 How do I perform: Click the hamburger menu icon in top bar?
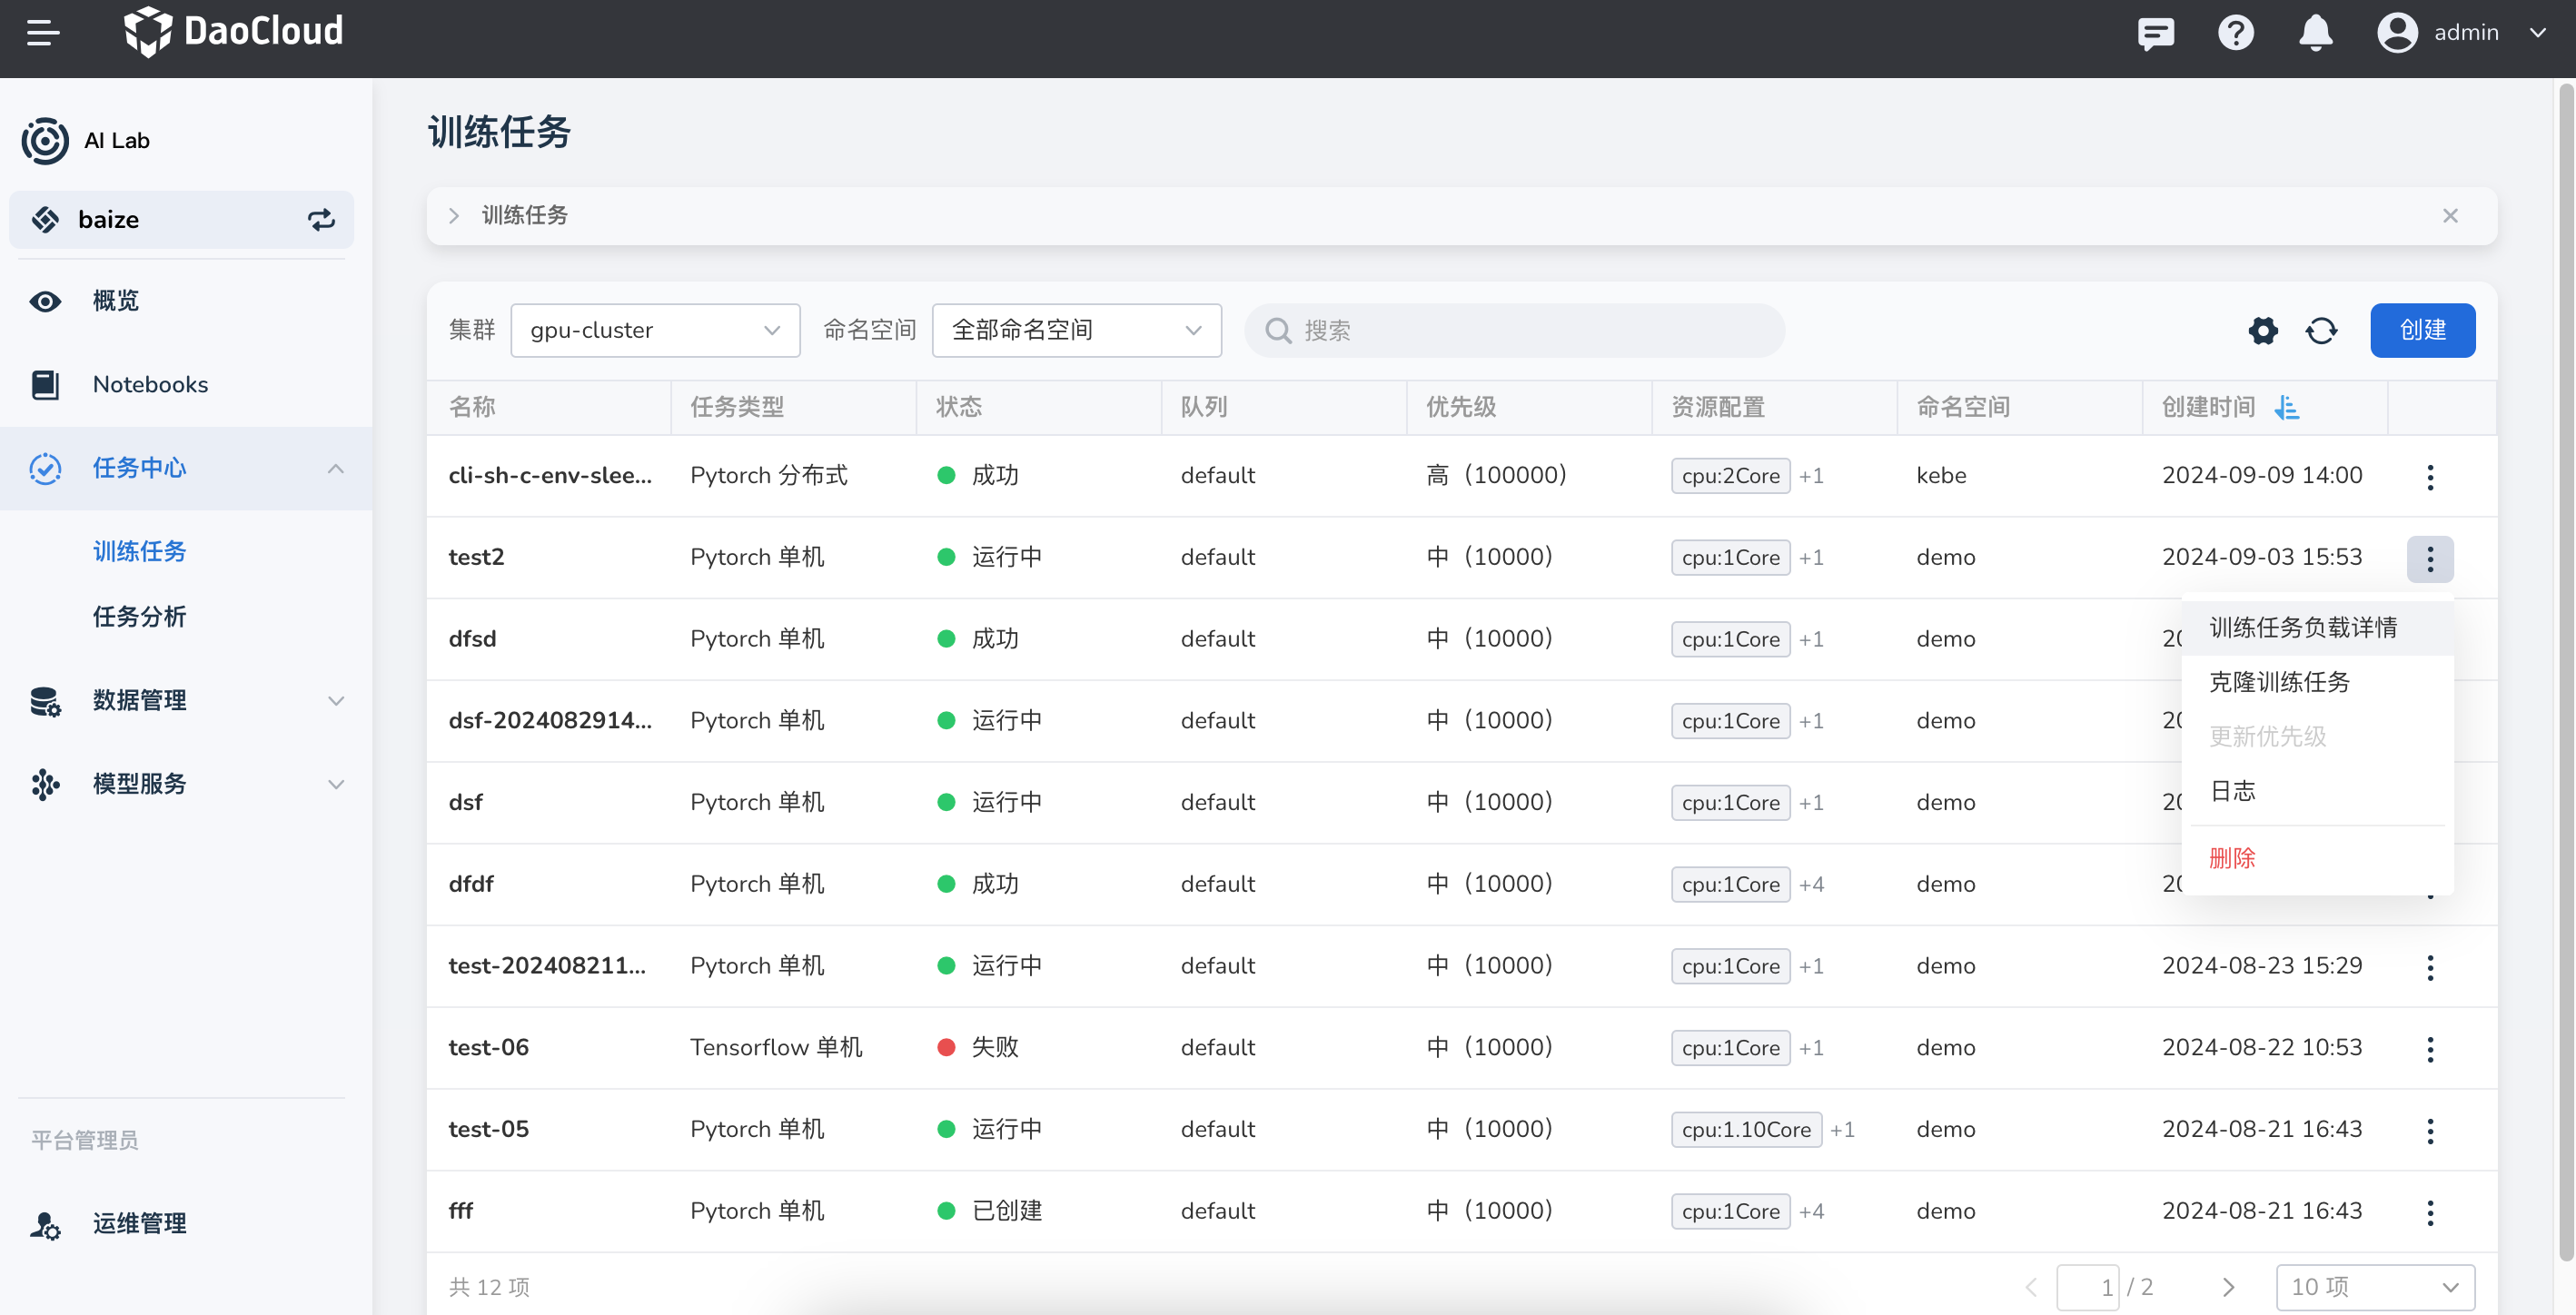[43, 33]
